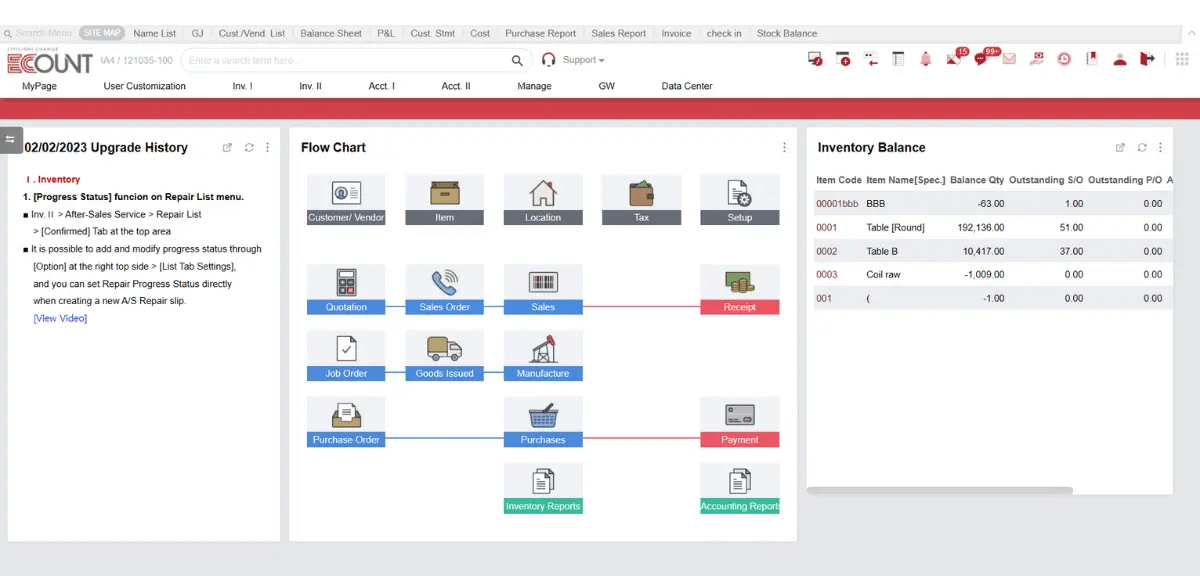Open the Job Order checklist icon
This screenshot has width=1200, height=576.
pos(346,356)
